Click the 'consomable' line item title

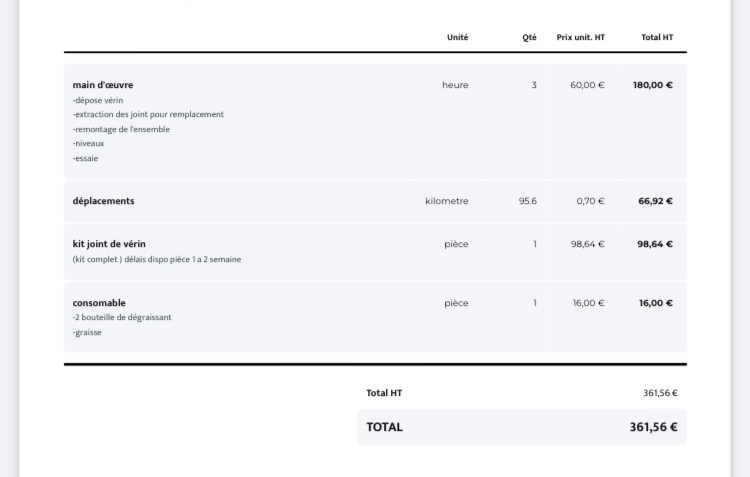pos(99,303)
